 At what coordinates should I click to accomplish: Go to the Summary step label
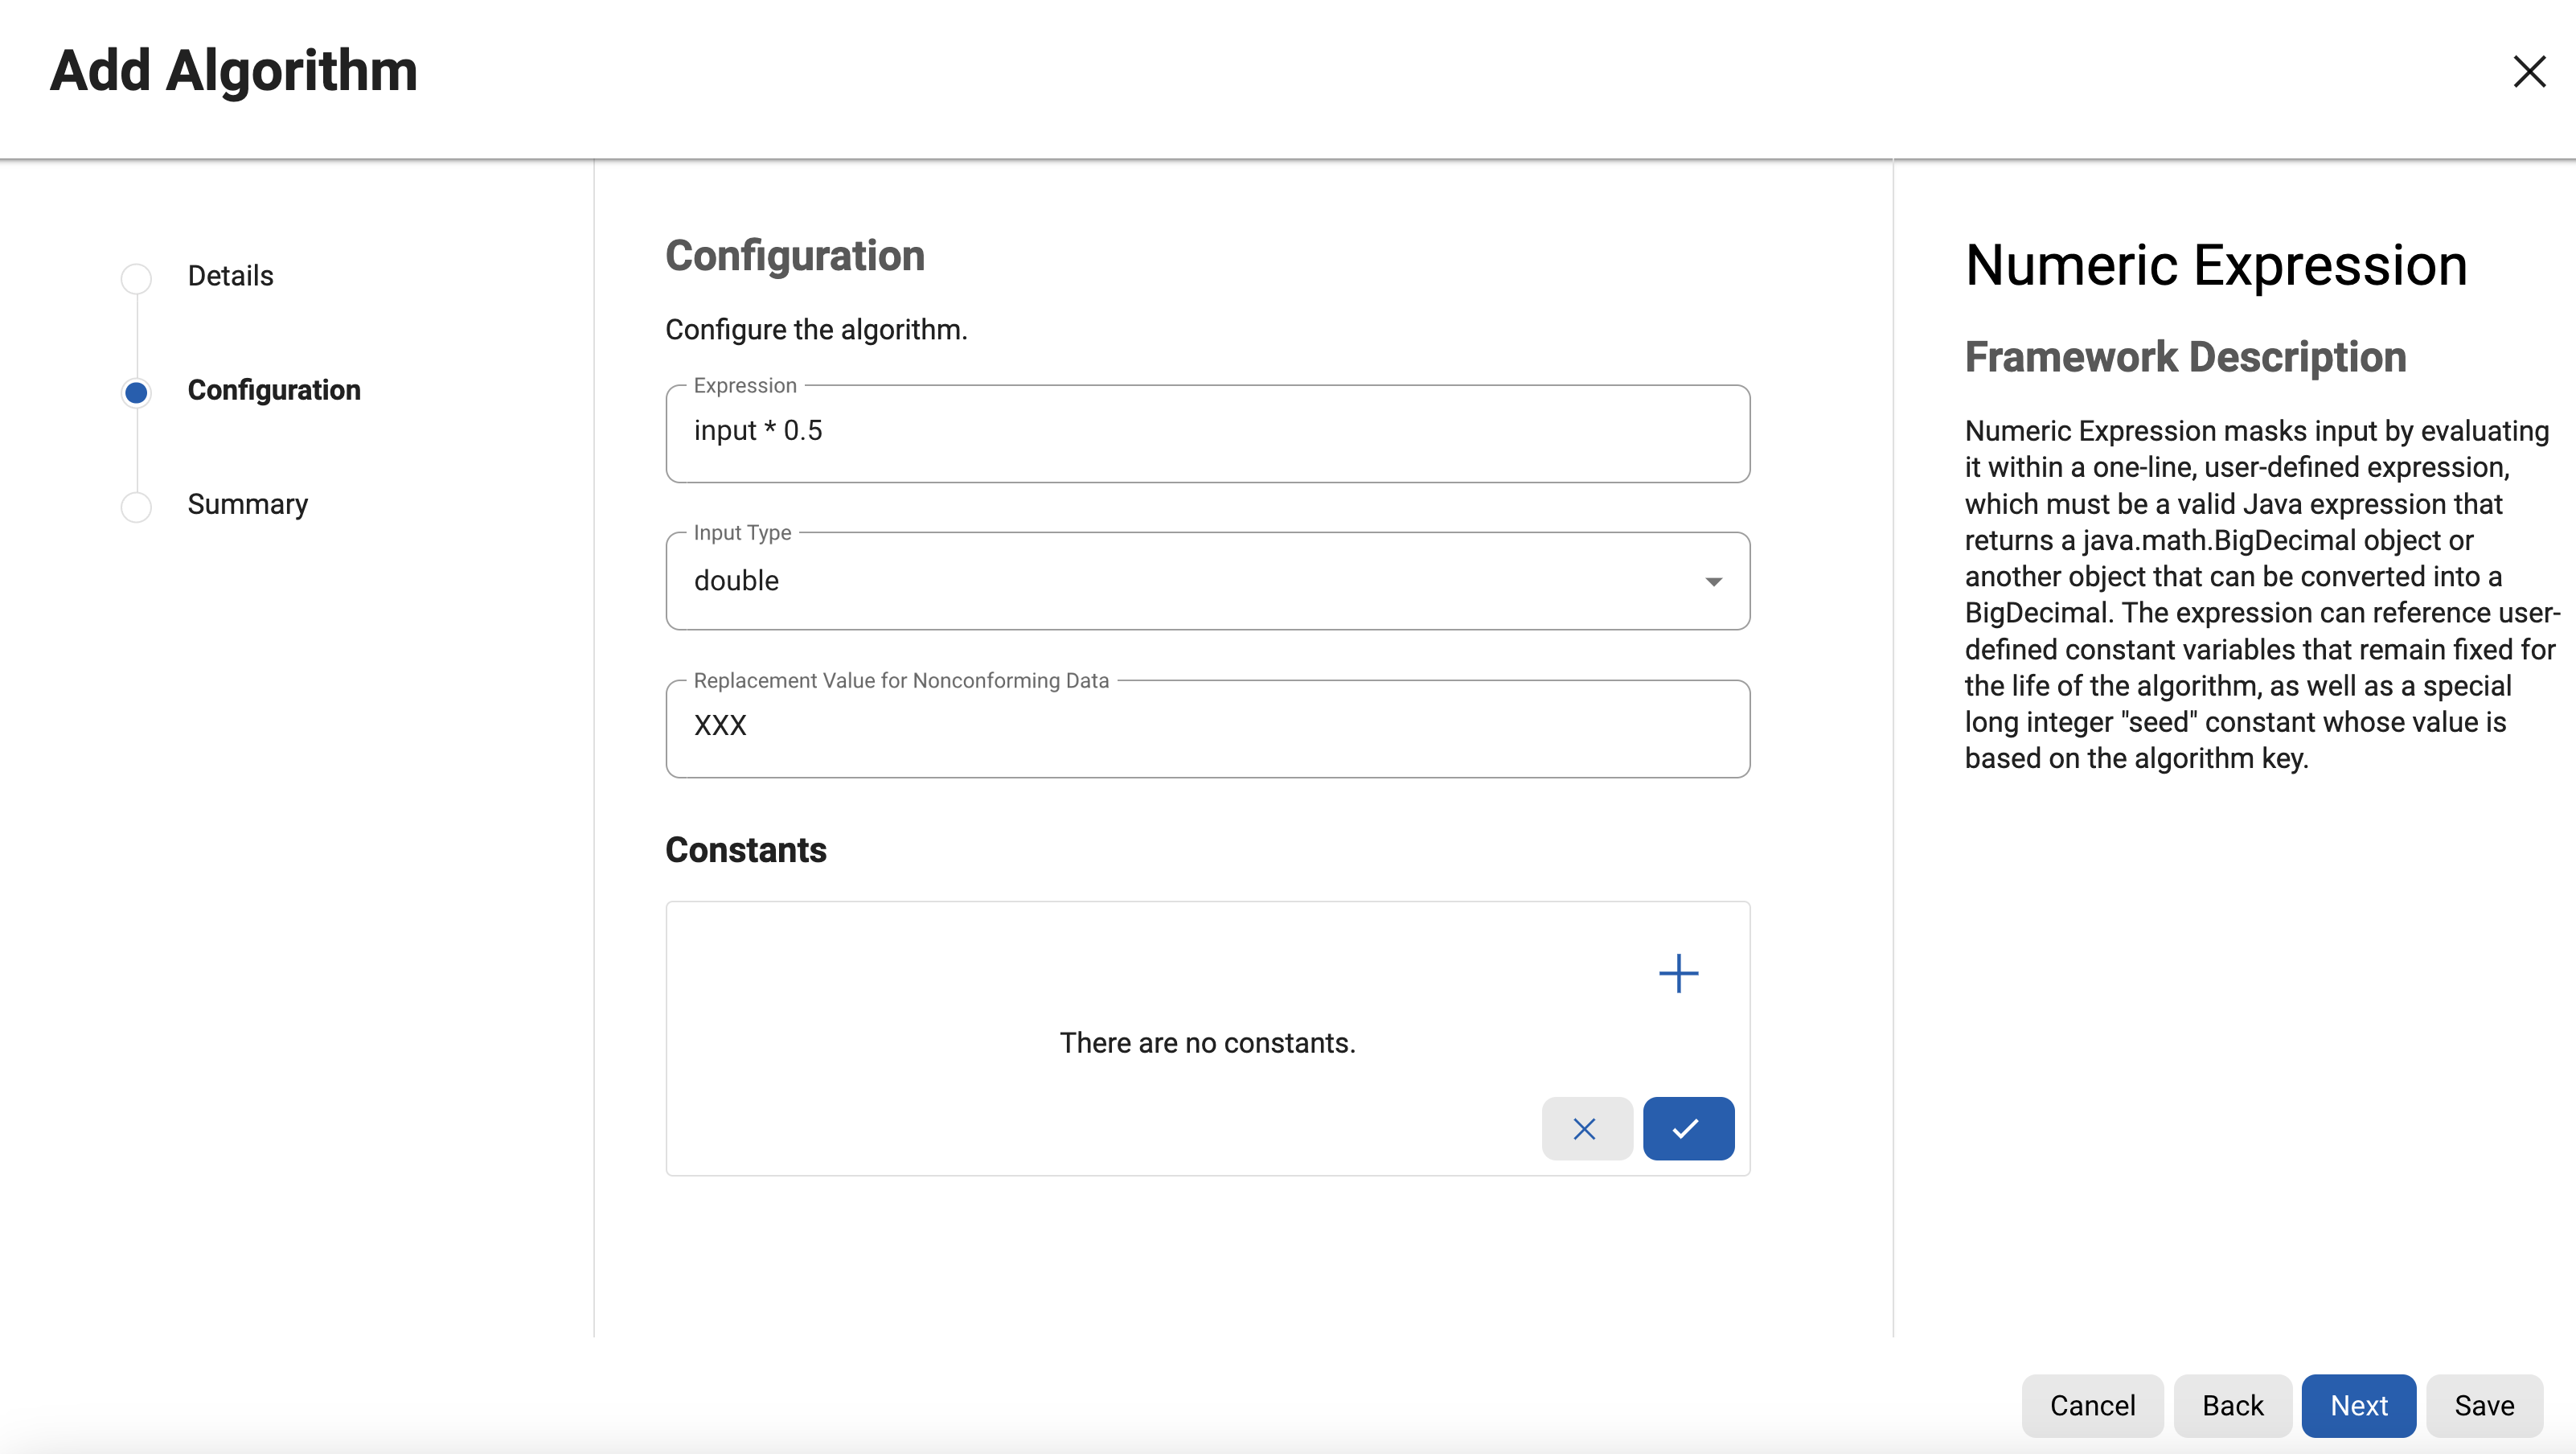coord(247,504)
